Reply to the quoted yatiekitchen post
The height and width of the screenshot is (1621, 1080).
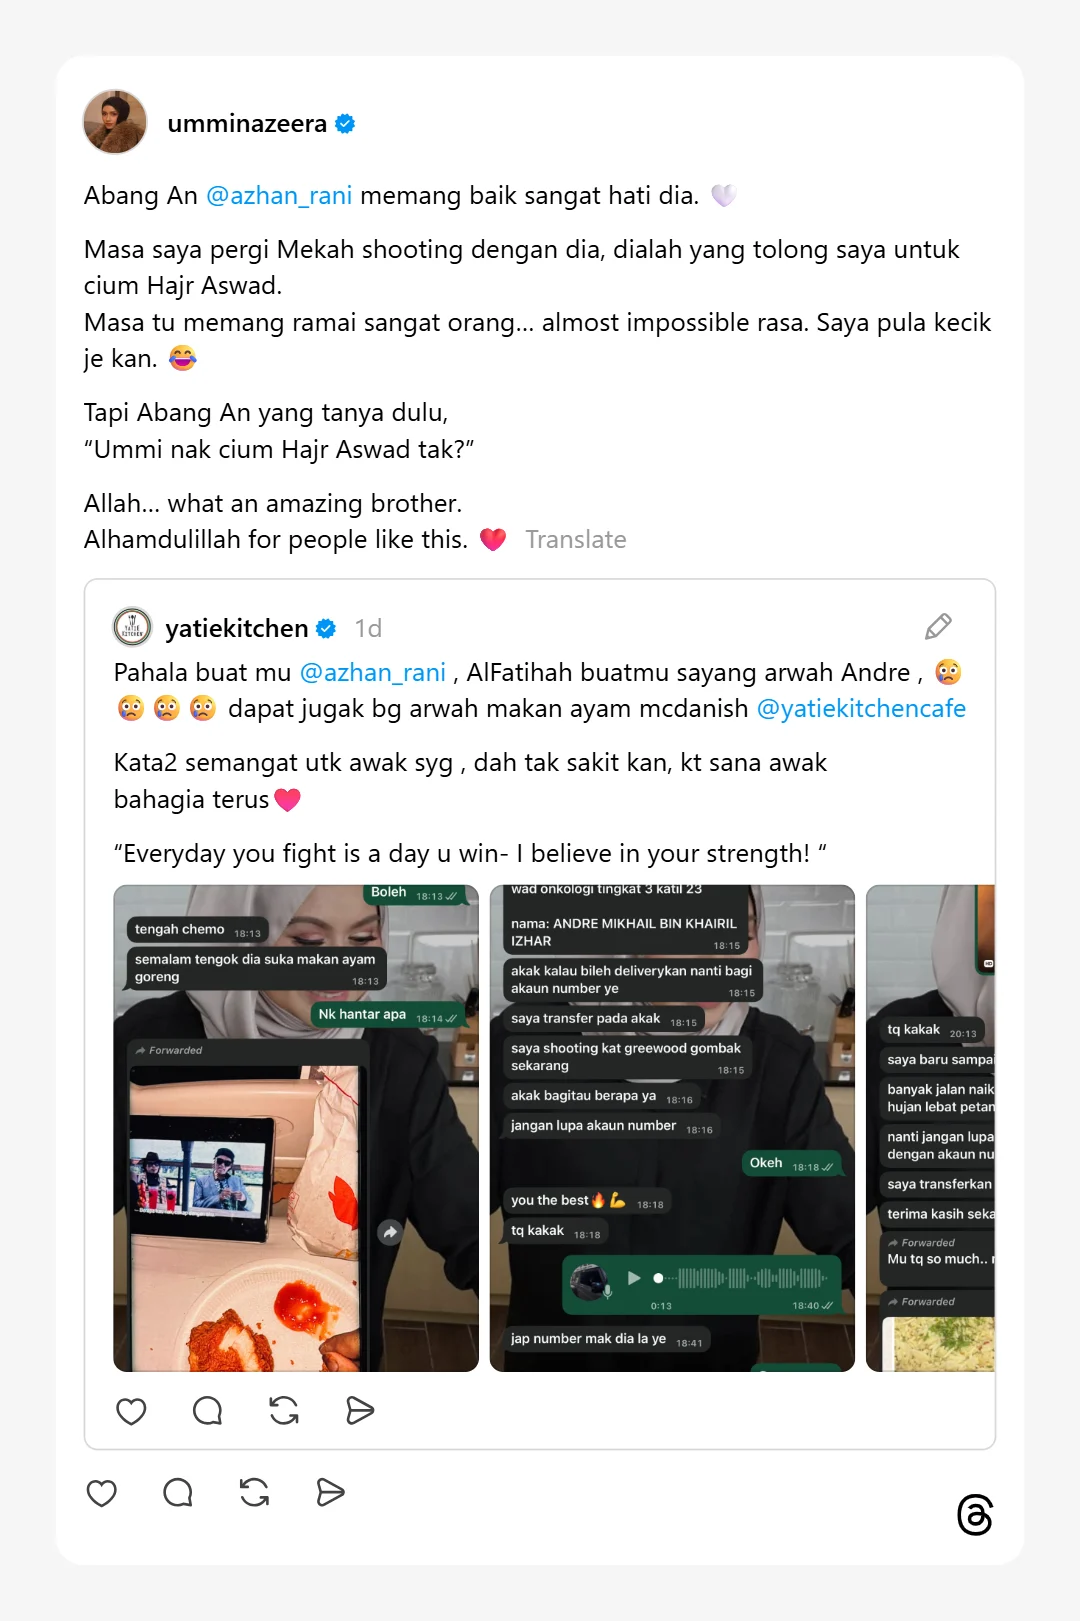pos(207,1411)
